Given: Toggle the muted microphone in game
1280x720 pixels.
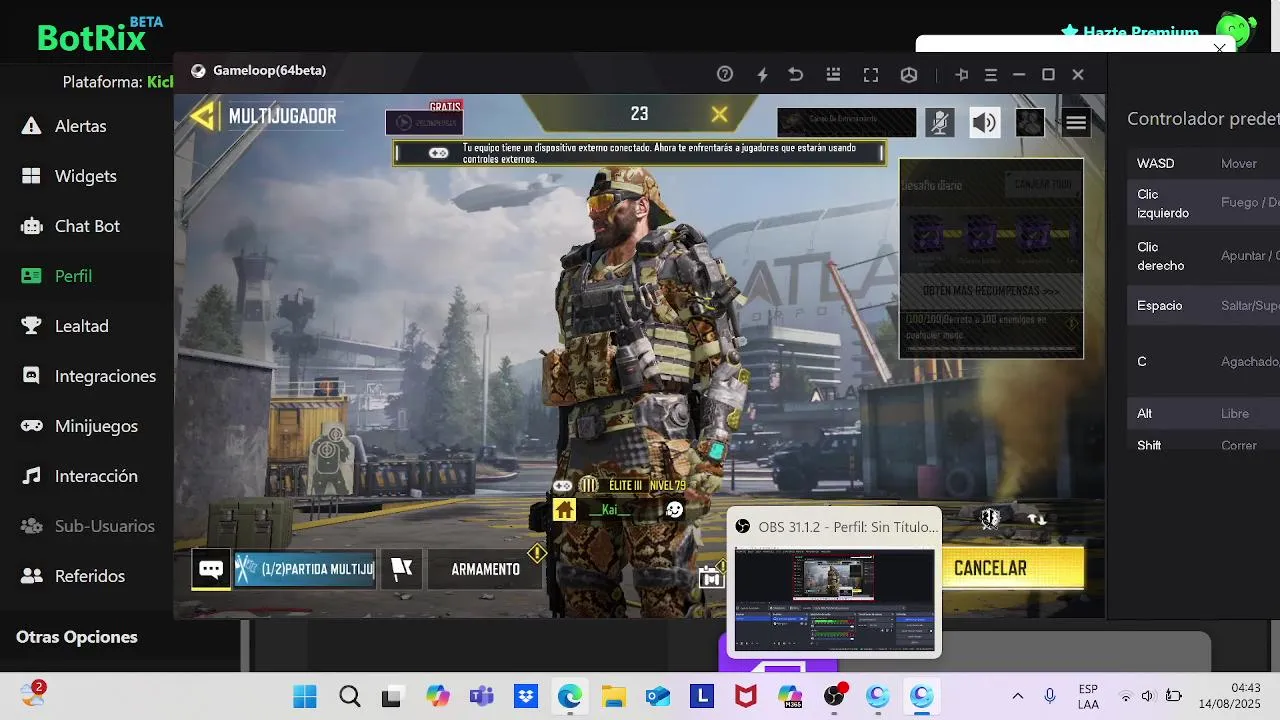Looking at the screenshot, I should coord(939,122).
